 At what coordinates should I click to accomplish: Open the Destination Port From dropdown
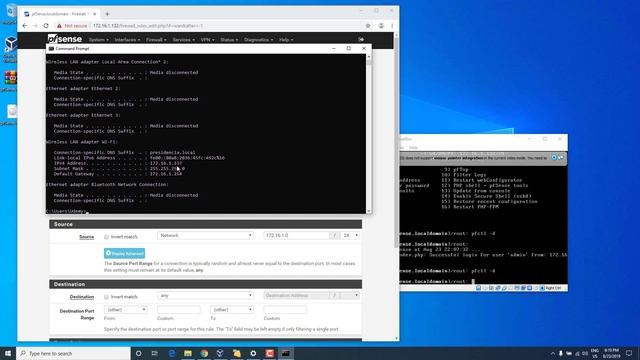pyautogui.click(x=126, y=310)
